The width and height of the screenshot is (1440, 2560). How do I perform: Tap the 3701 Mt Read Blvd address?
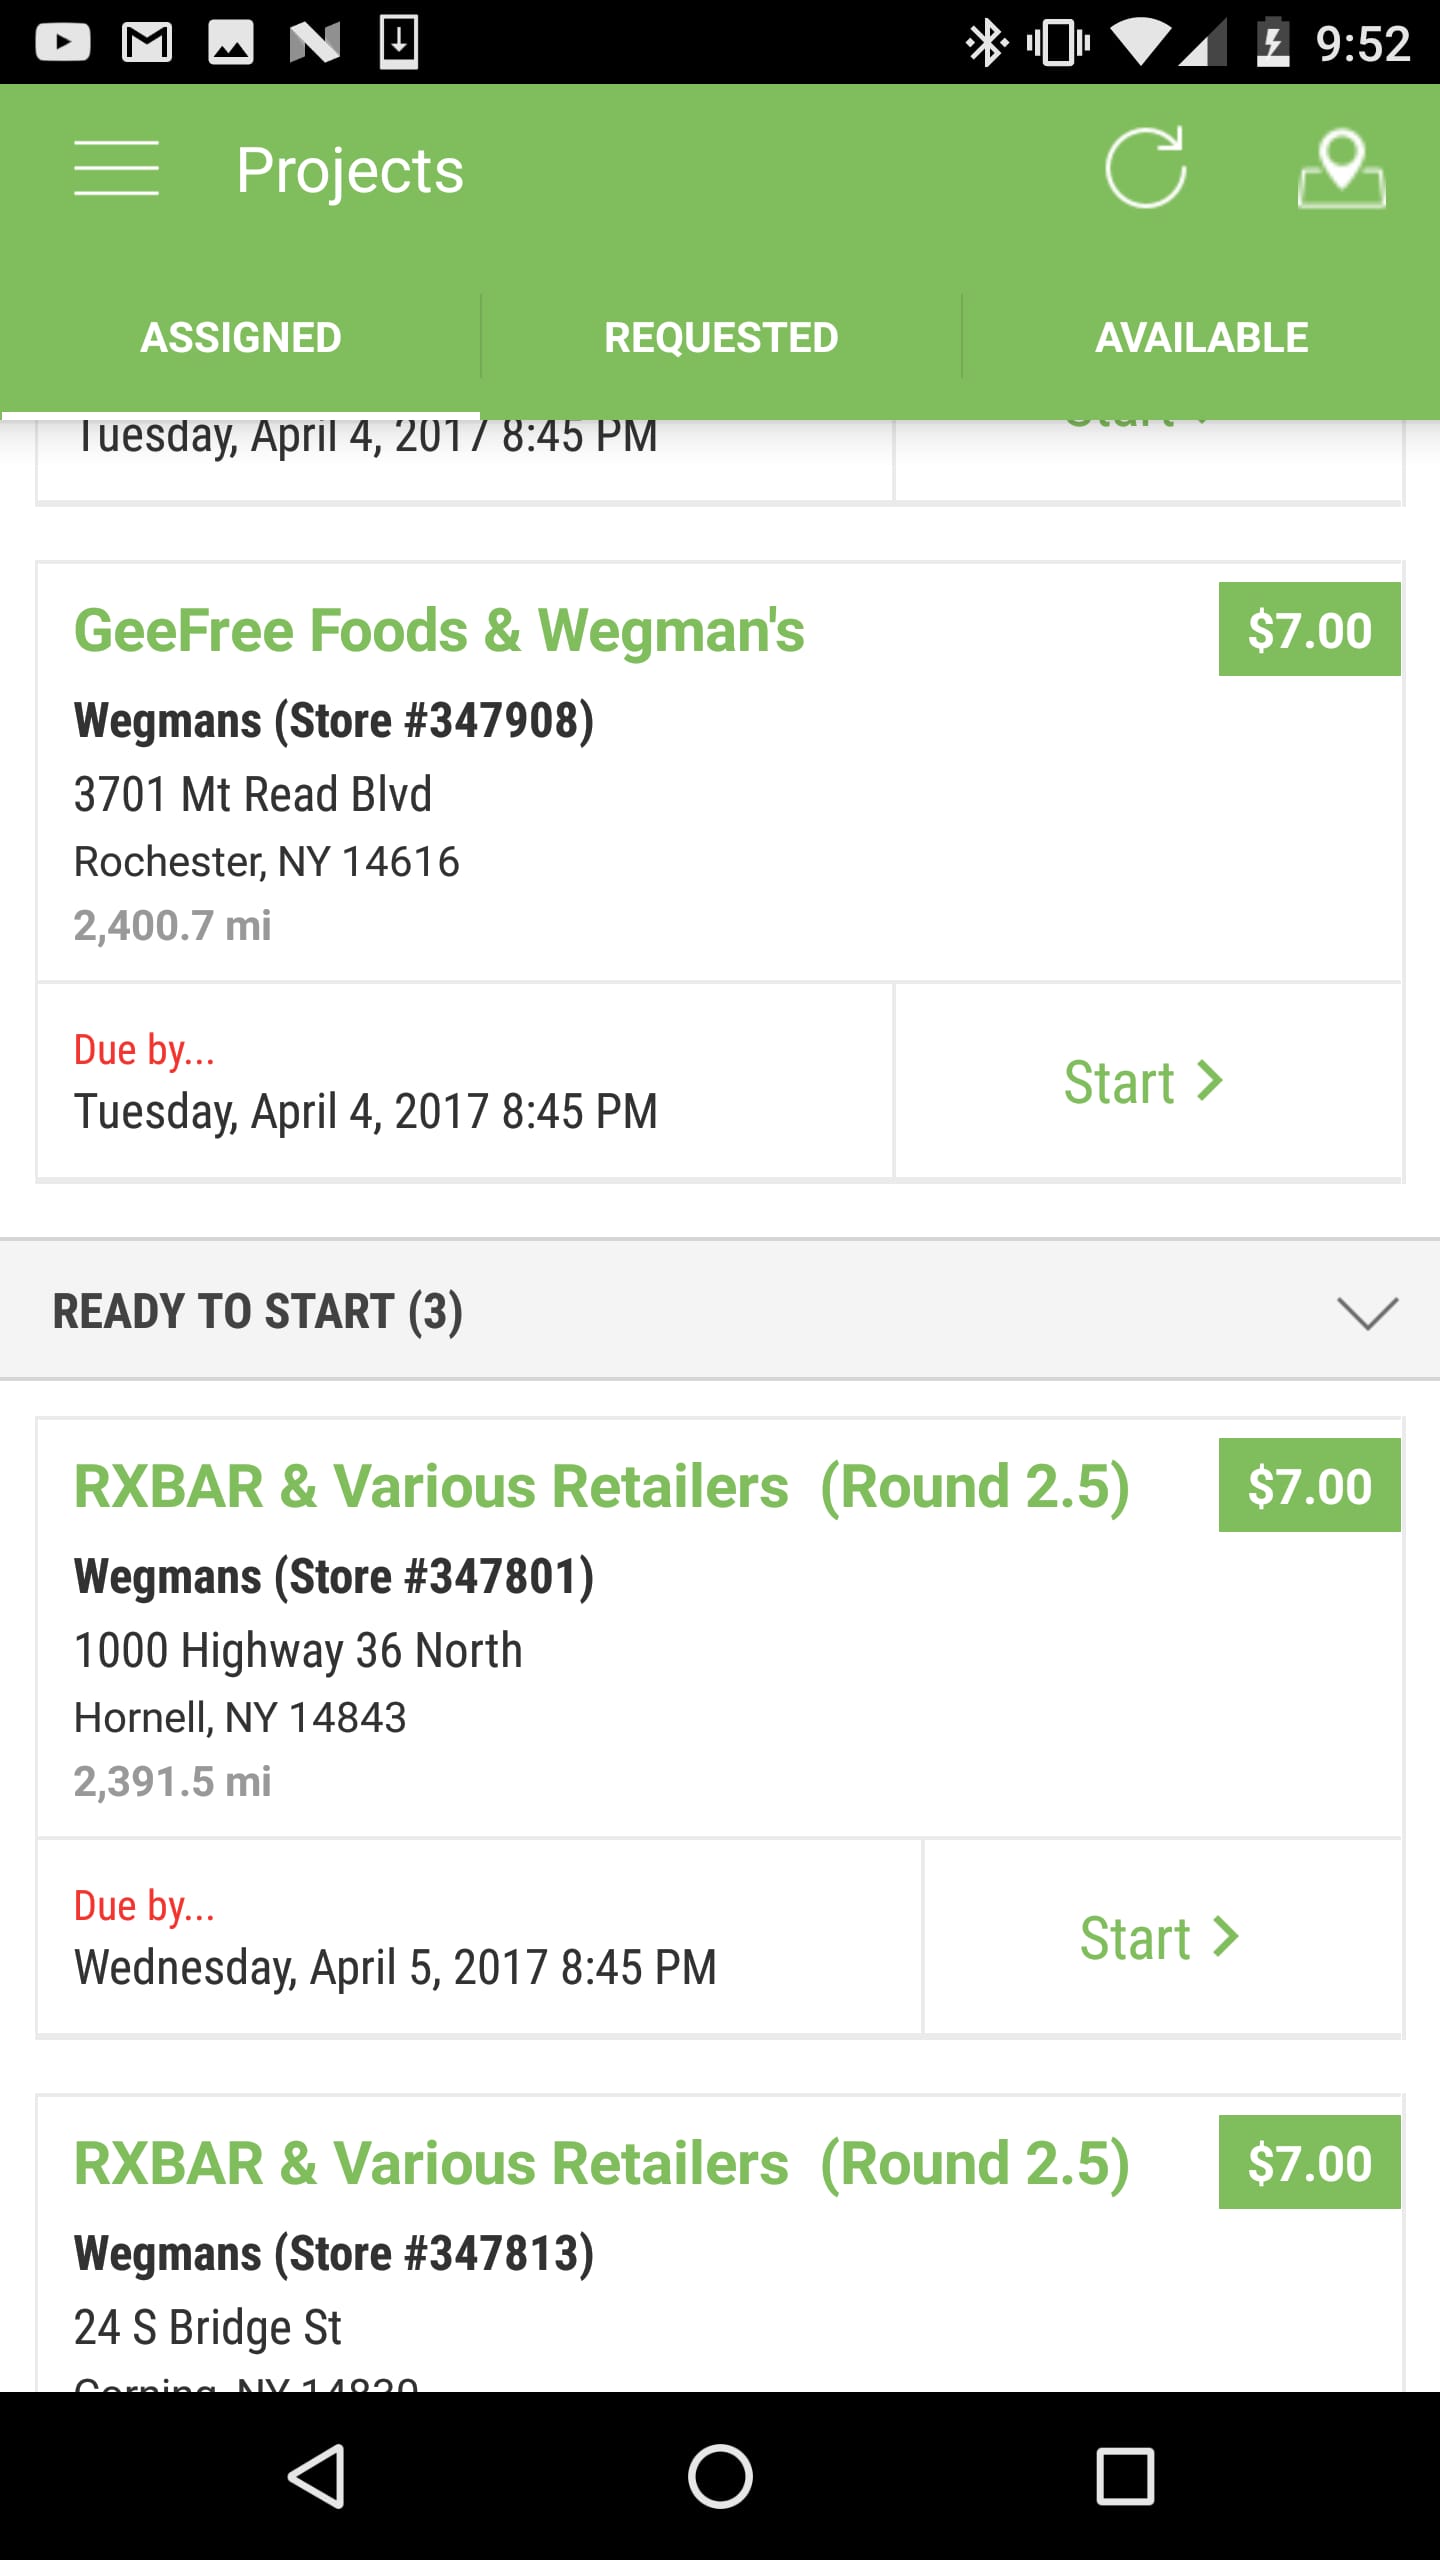coord(253,795)
